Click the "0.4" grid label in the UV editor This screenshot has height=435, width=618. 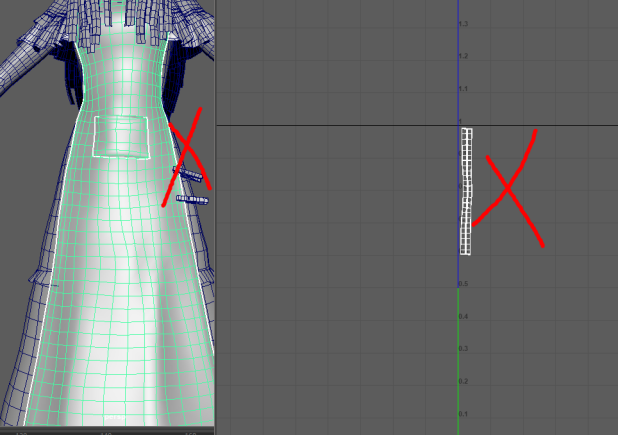point(464,316)
